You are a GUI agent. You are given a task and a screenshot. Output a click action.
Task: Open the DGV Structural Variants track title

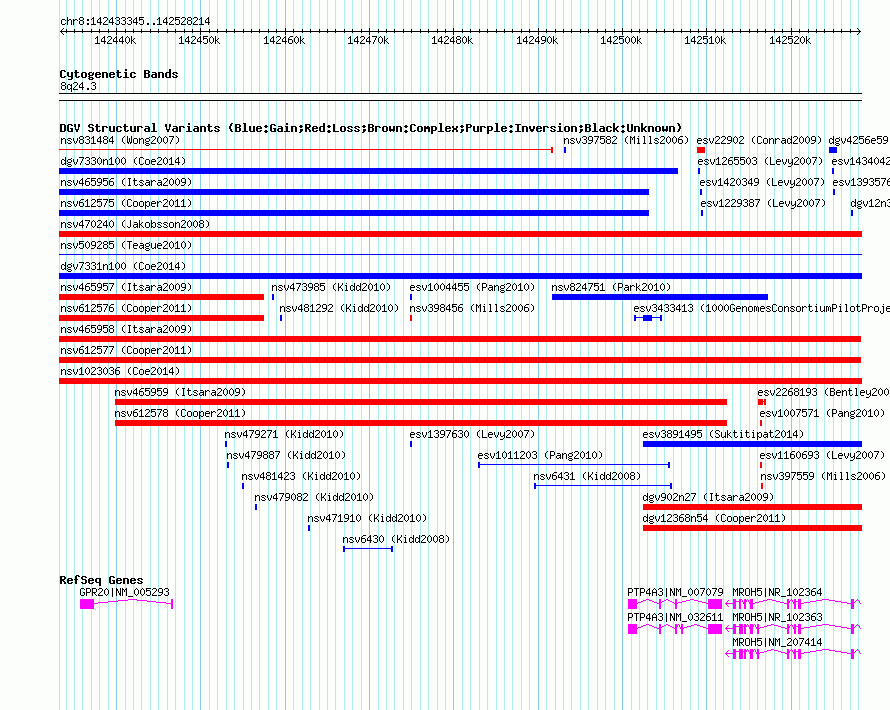point(370,128)
